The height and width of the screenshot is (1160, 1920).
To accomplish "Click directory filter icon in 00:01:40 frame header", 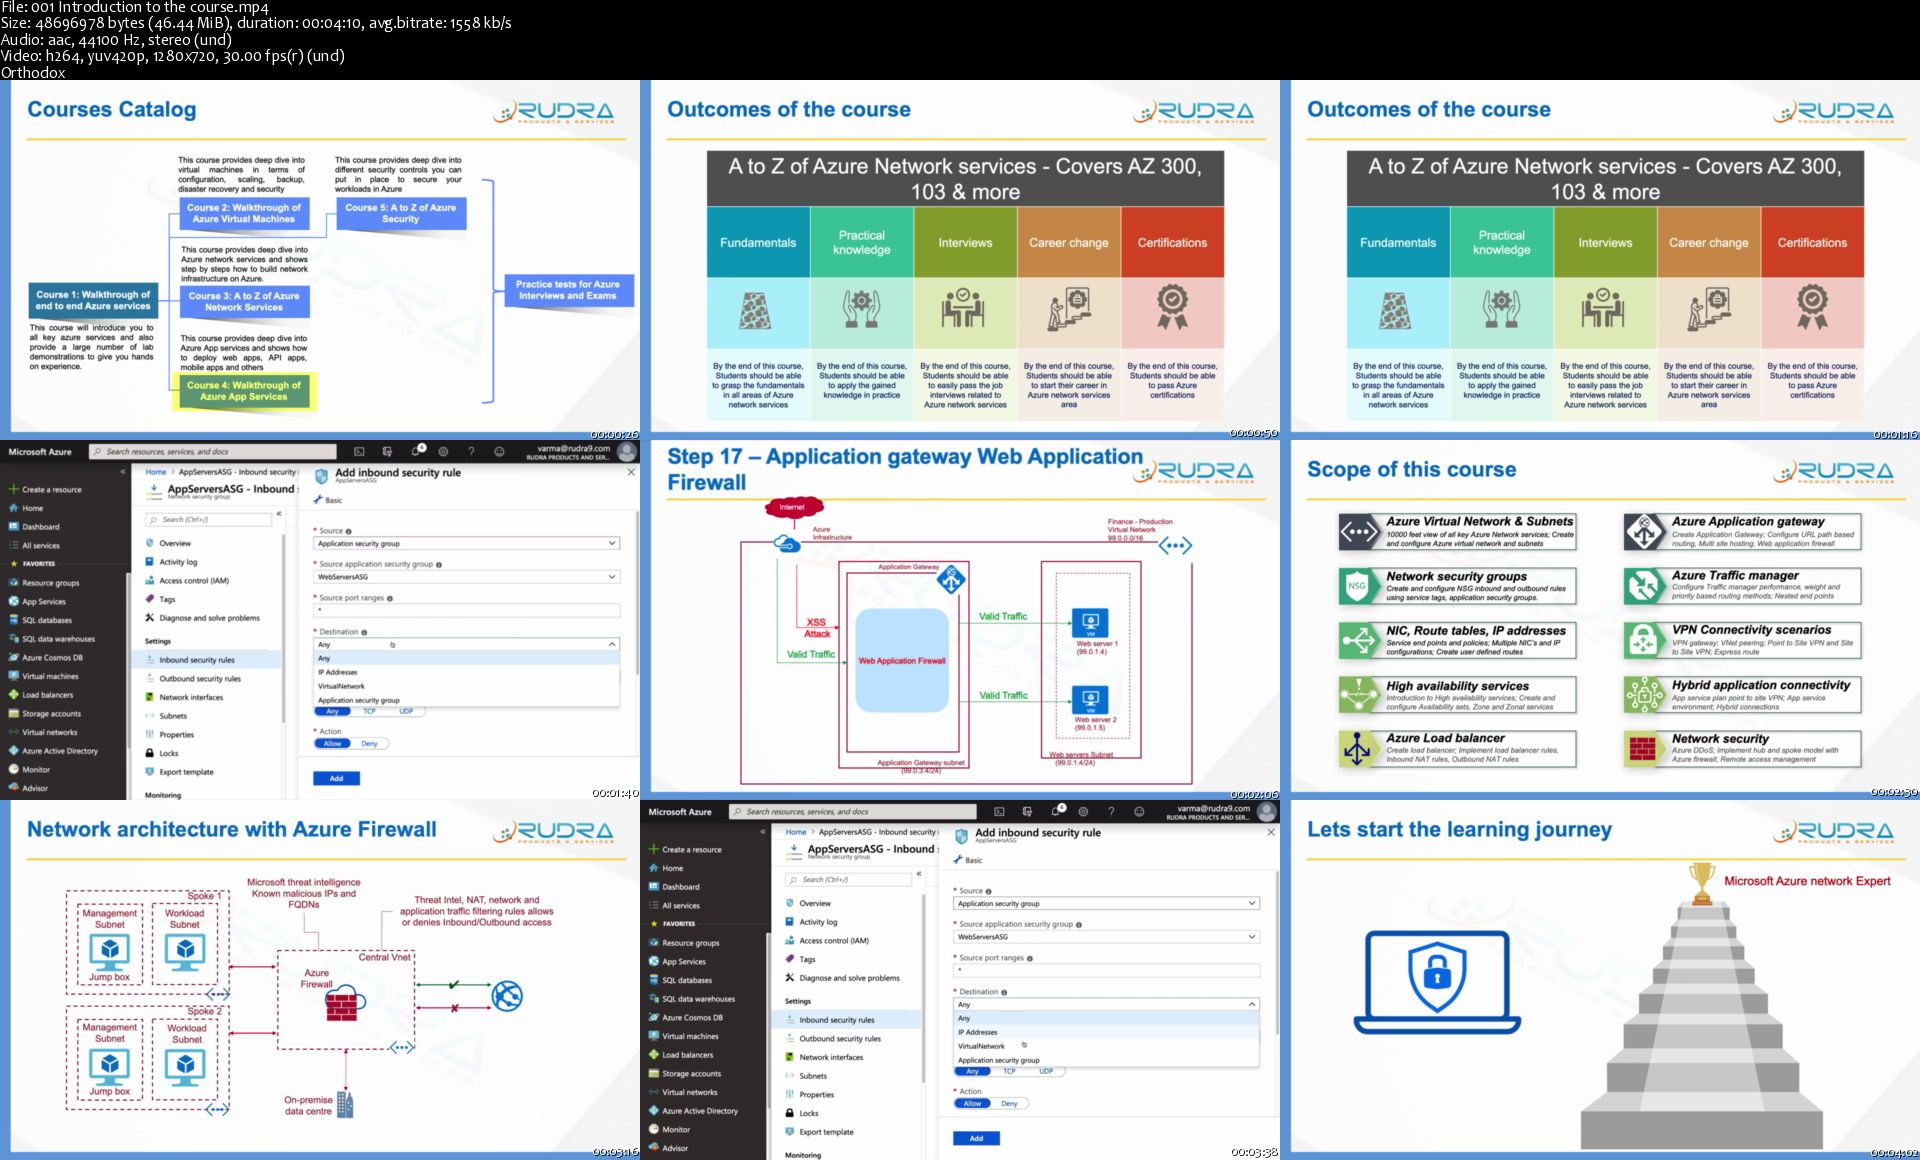I will [387, 452].
